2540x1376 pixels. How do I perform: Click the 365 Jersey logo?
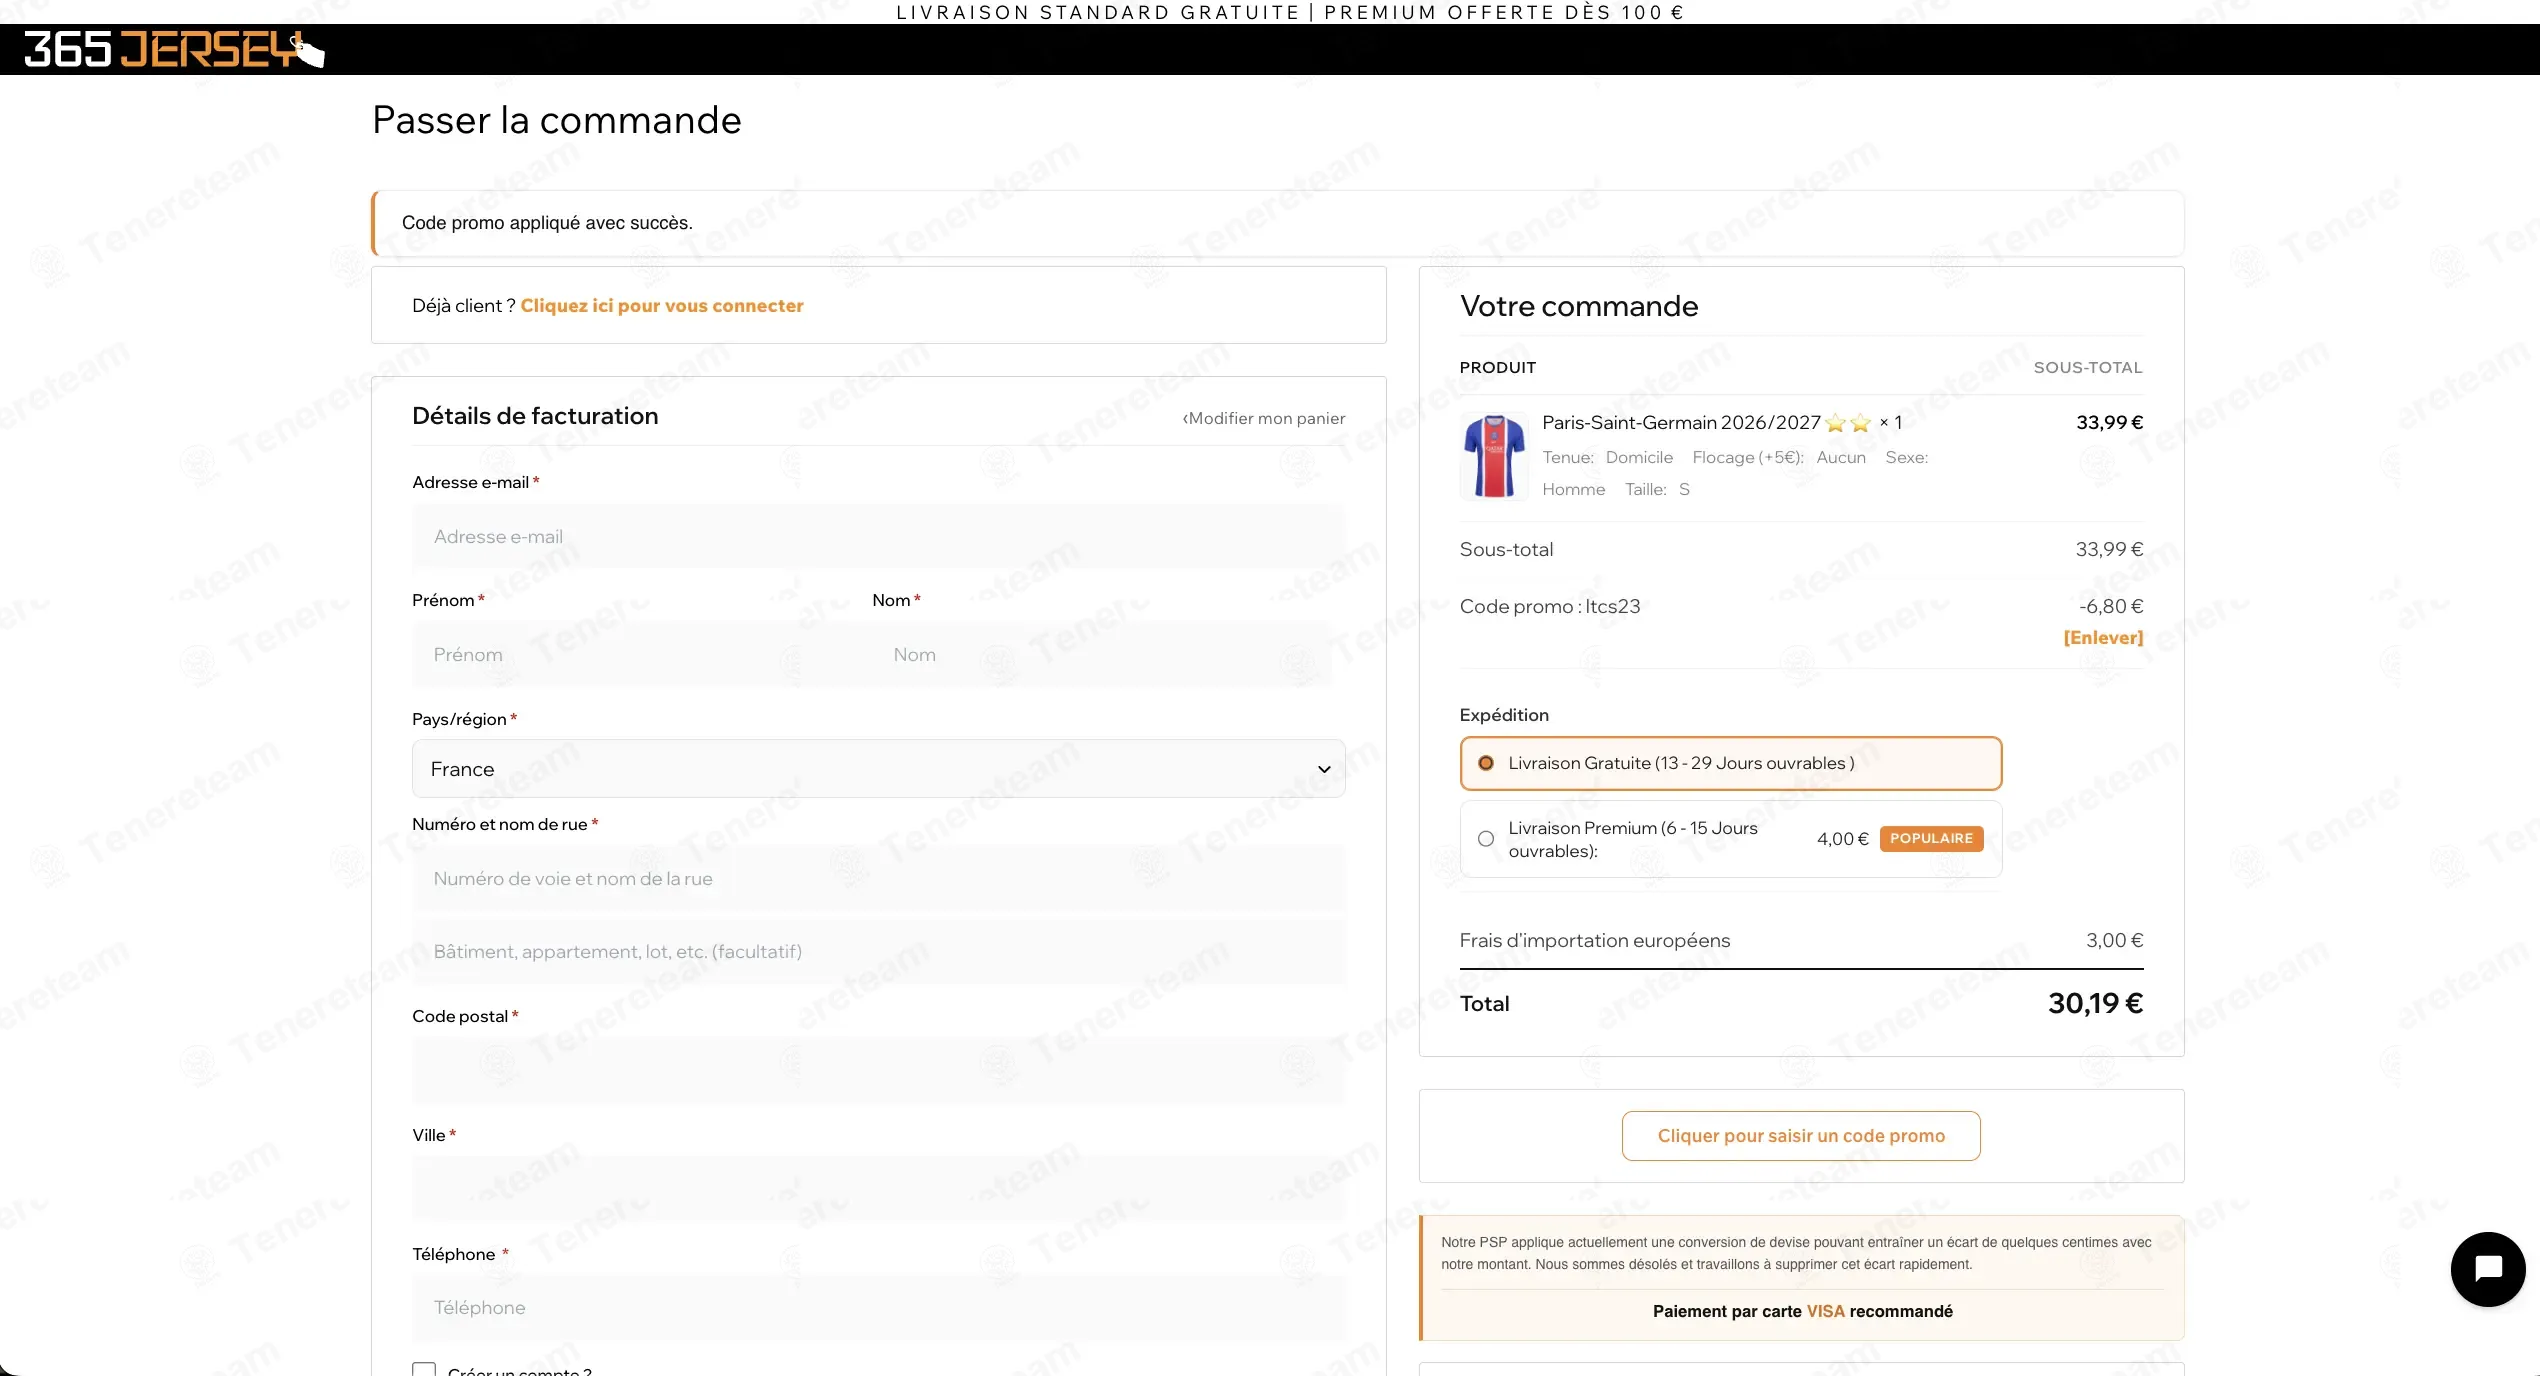pyautogui.click(x=174, y=49)
